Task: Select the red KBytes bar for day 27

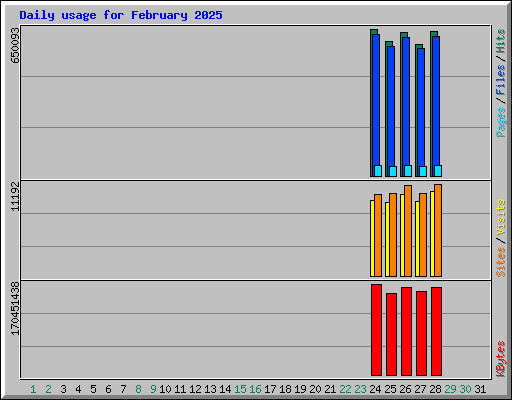Action: 421,333
